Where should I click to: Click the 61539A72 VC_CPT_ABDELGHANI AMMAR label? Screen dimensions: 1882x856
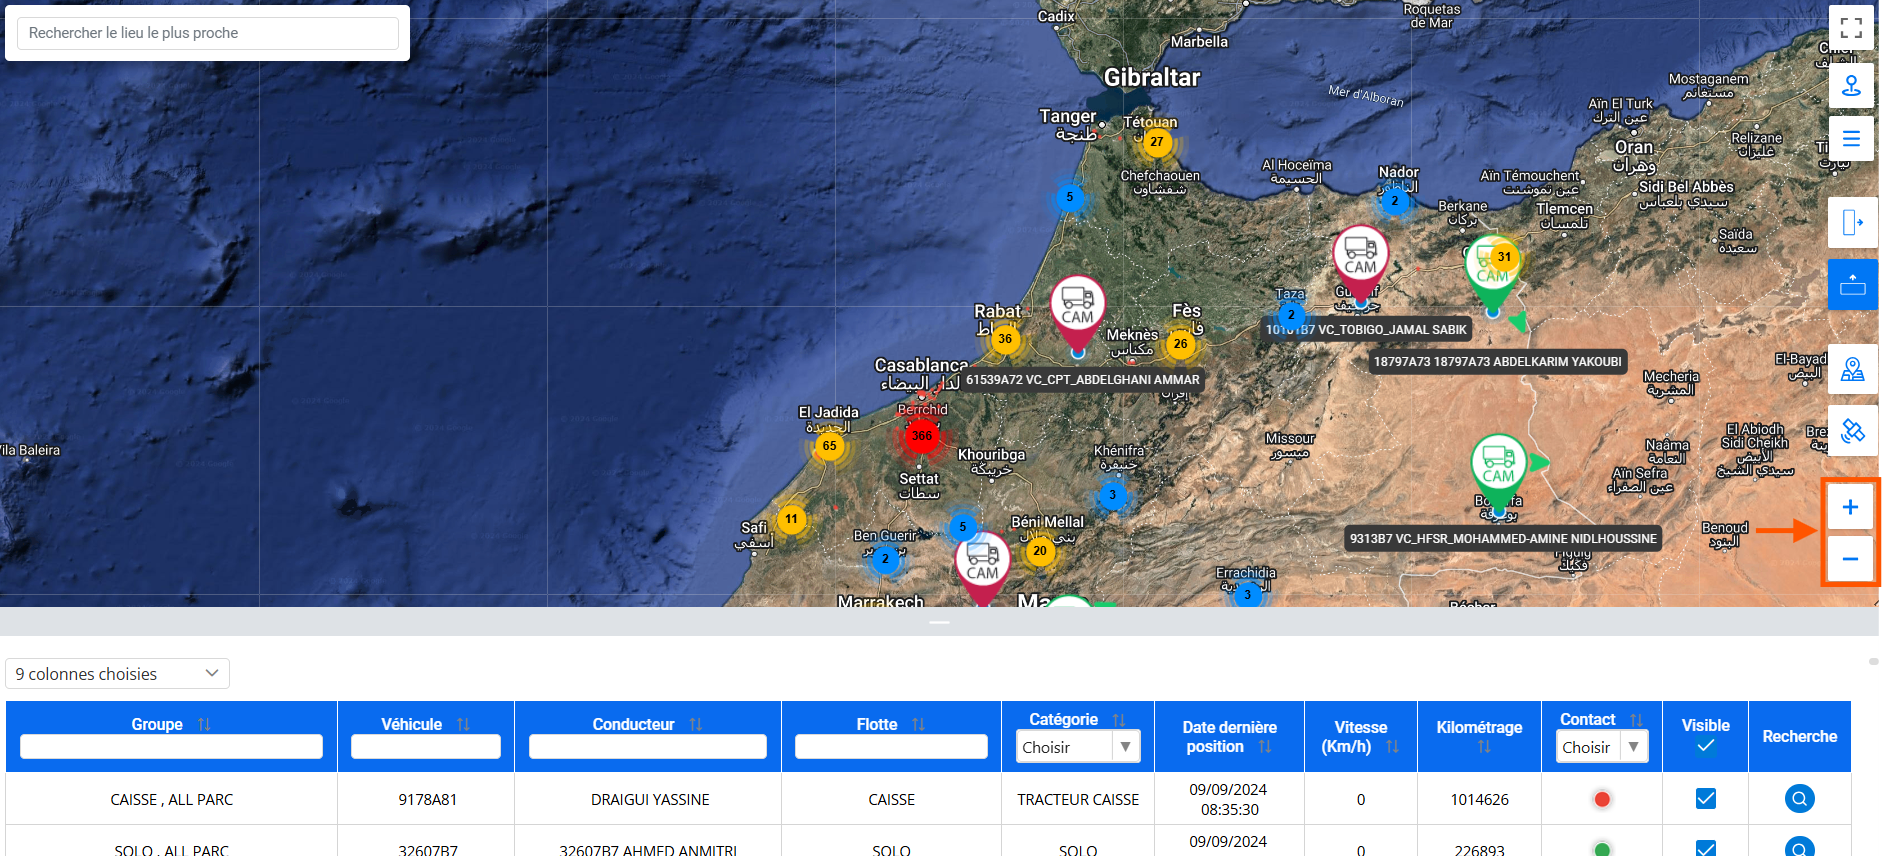click(1082, 380)
